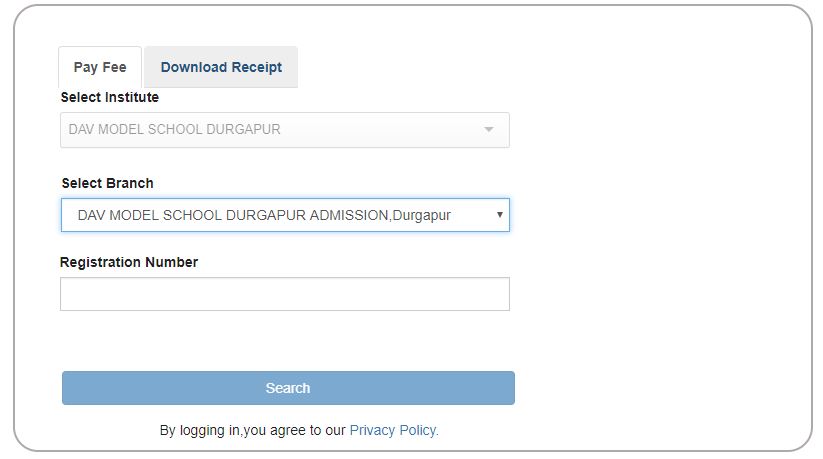The image size is (823, 459).
Task: Click the grey caret in the institute field
Action: tap(489, 130)
